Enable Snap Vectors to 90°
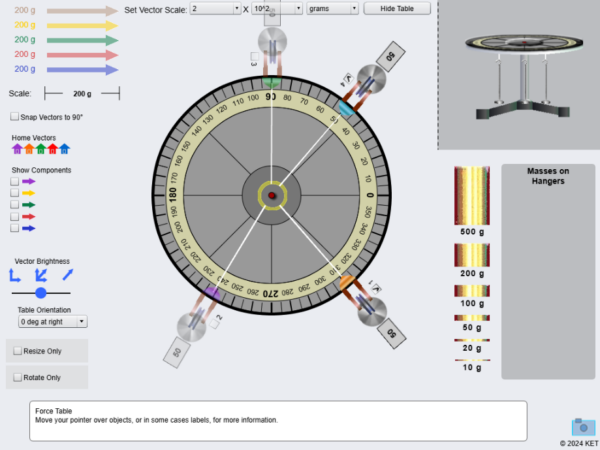The height and width of the screenshot is (450, 600). 15,117
